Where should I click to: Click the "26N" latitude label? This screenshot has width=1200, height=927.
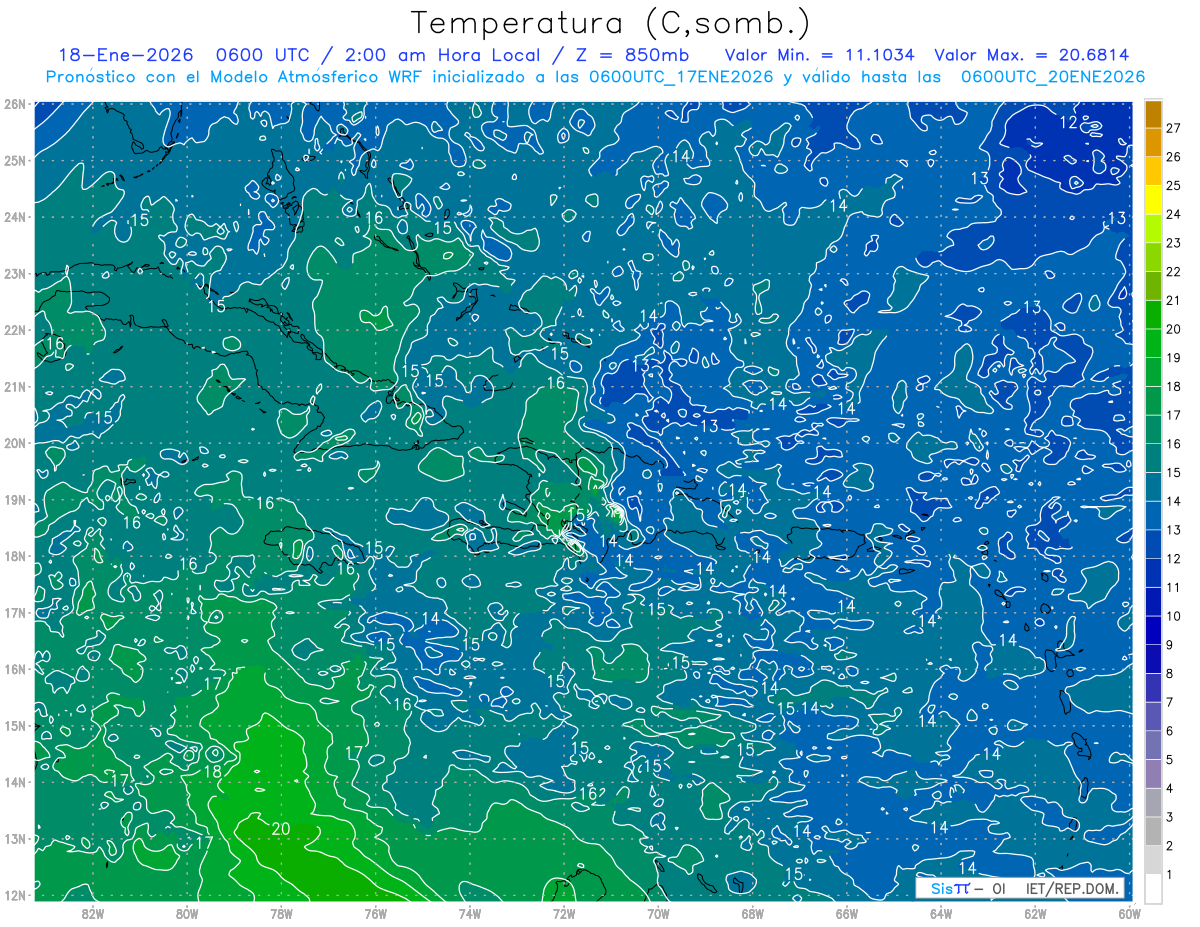click(x=15, y=104)
